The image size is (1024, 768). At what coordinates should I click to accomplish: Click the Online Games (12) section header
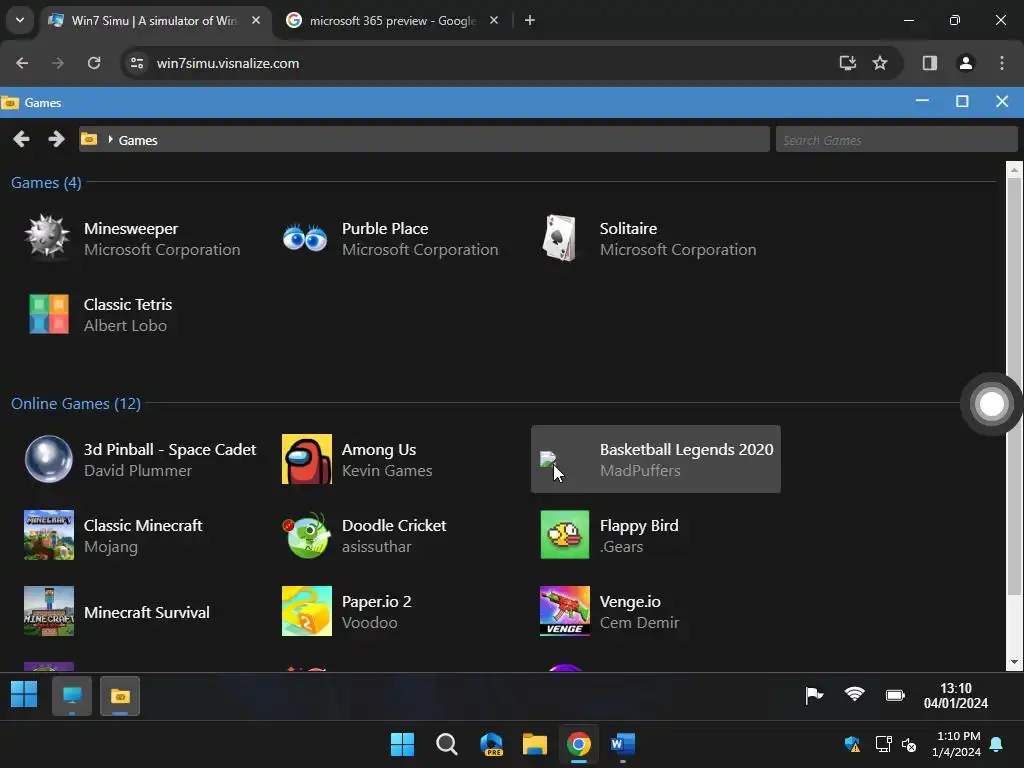point(76,404)
